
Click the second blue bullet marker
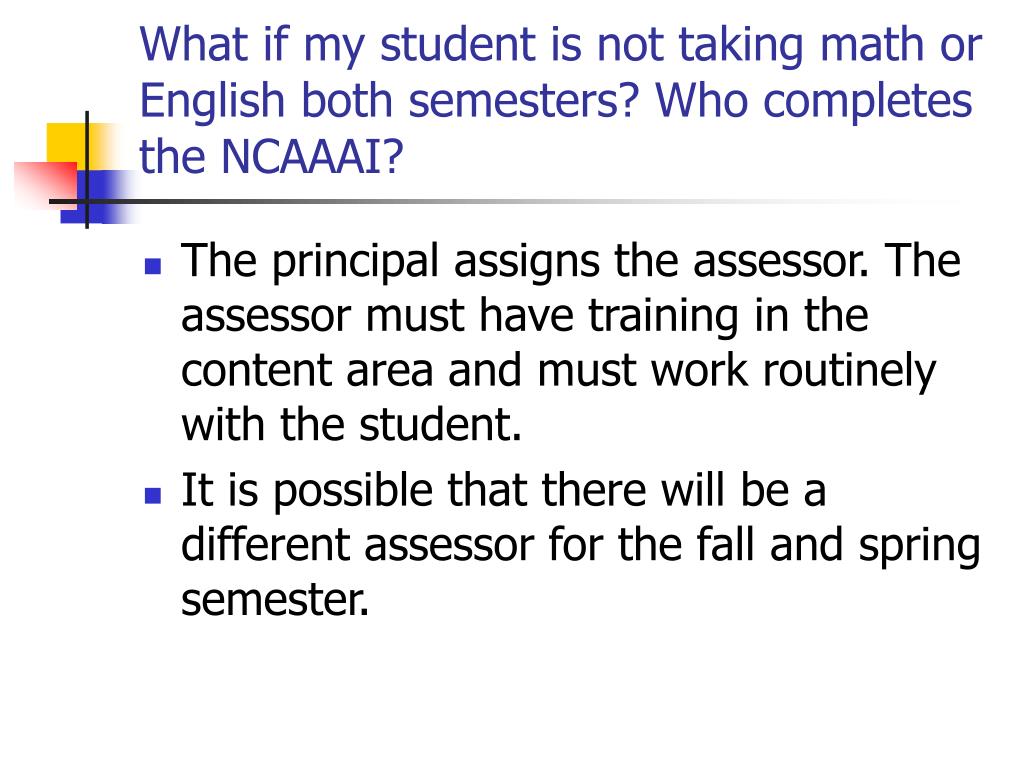[x=153, y=495]
